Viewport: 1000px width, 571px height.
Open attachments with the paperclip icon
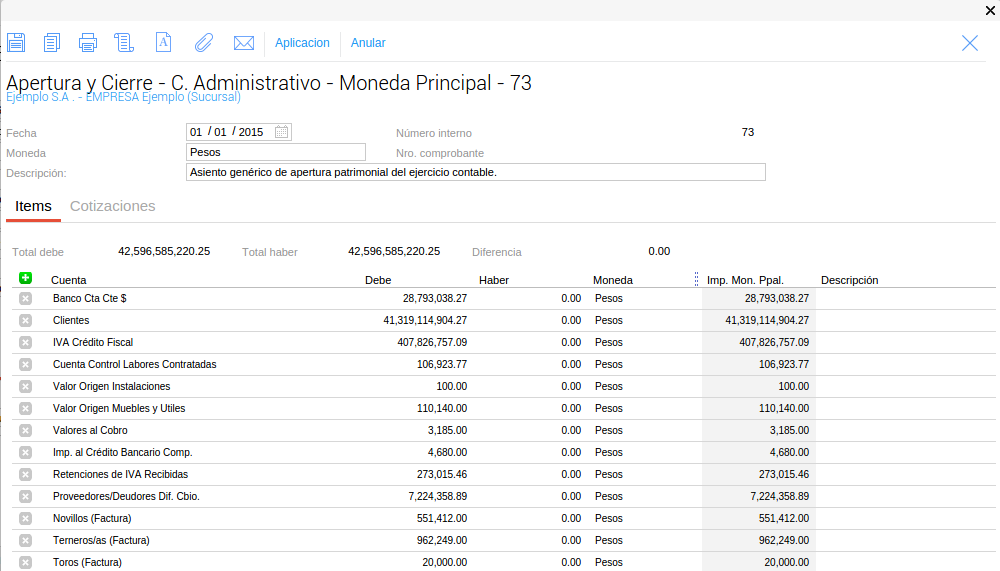coord(204,42)
